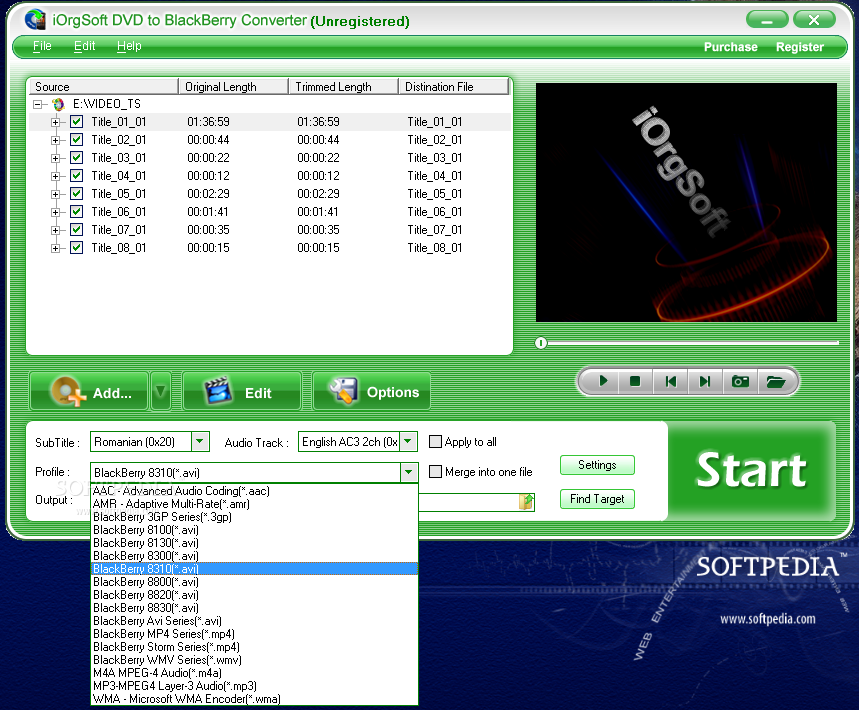Click the Purchase link
This screenshot has width=859, height=710.
point(730,47)
